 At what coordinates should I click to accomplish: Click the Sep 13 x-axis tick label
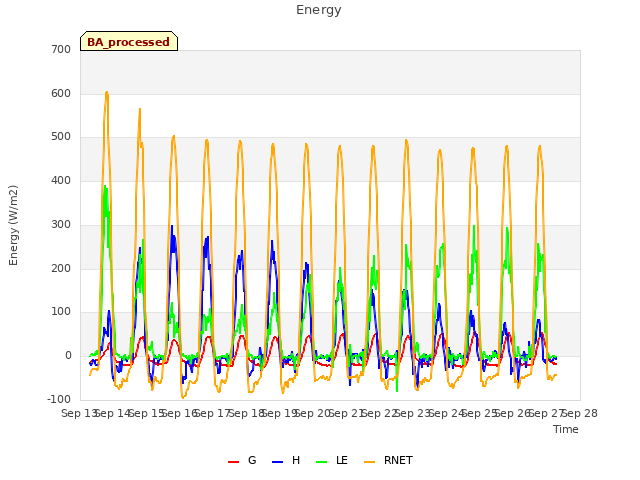(x=79, y=413)
